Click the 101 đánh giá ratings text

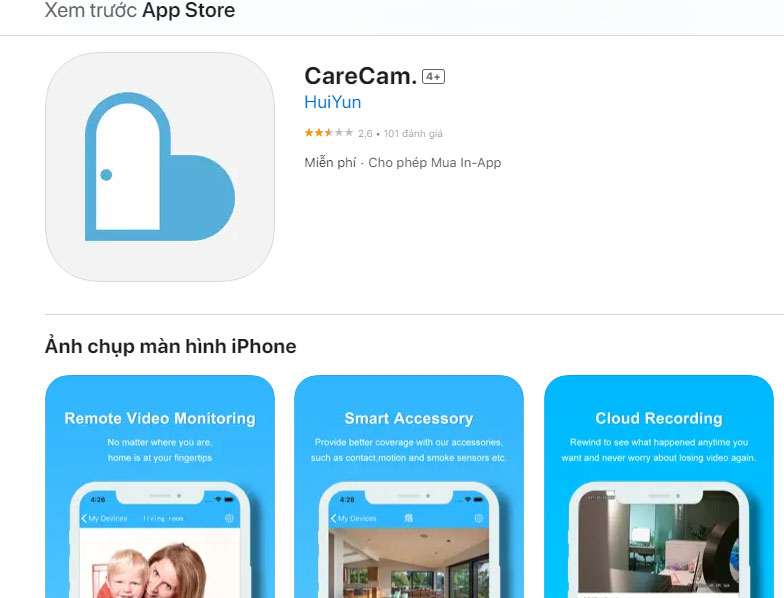pos(413,134)
